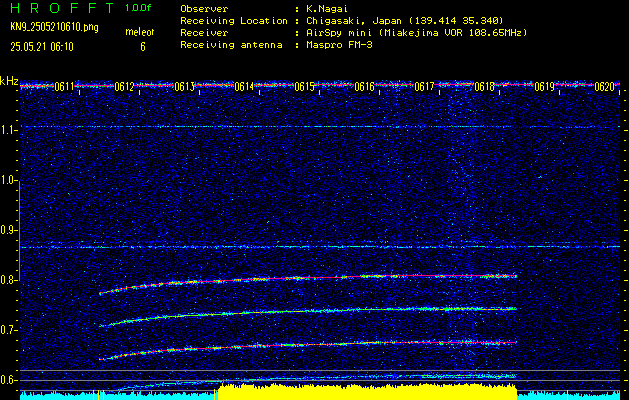The width and height of the screenshot is (629, 400).
Task: Click the yellow signal power bar at bottom
Action: (x=367, y=392)
